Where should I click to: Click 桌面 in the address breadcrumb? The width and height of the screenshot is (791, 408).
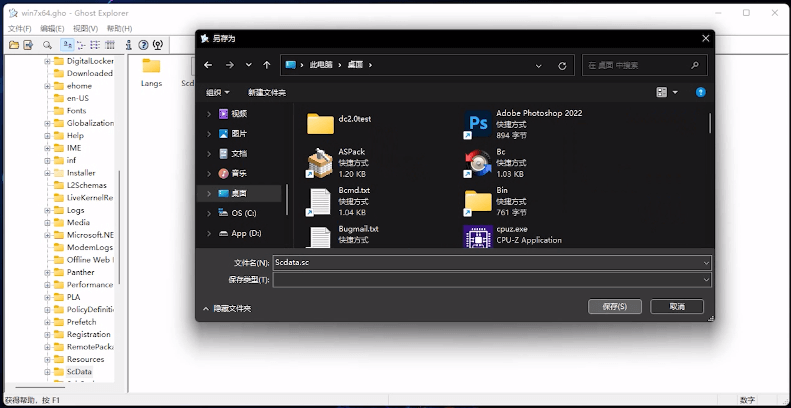click(355, 65)
